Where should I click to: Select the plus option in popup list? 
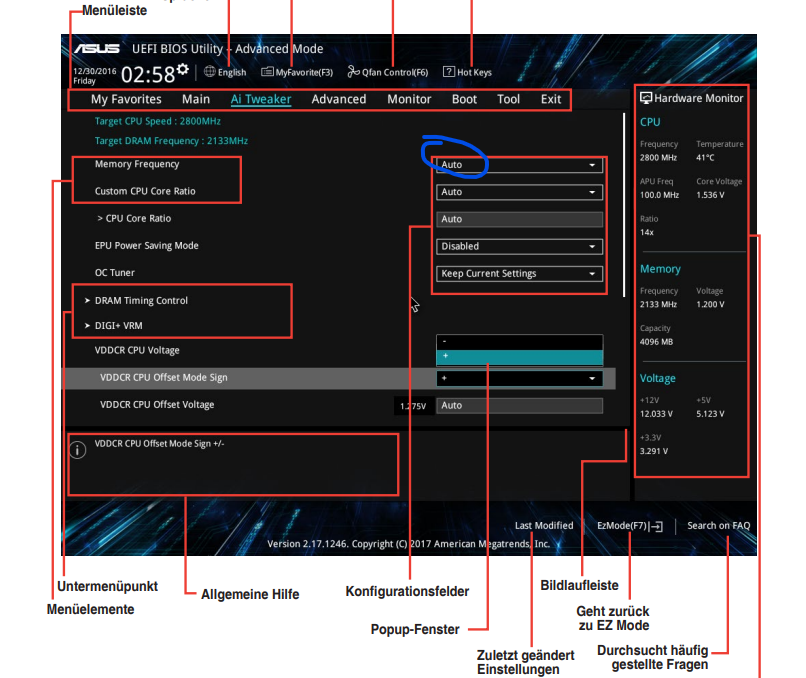pyautogui.click(x=519, y=356)
